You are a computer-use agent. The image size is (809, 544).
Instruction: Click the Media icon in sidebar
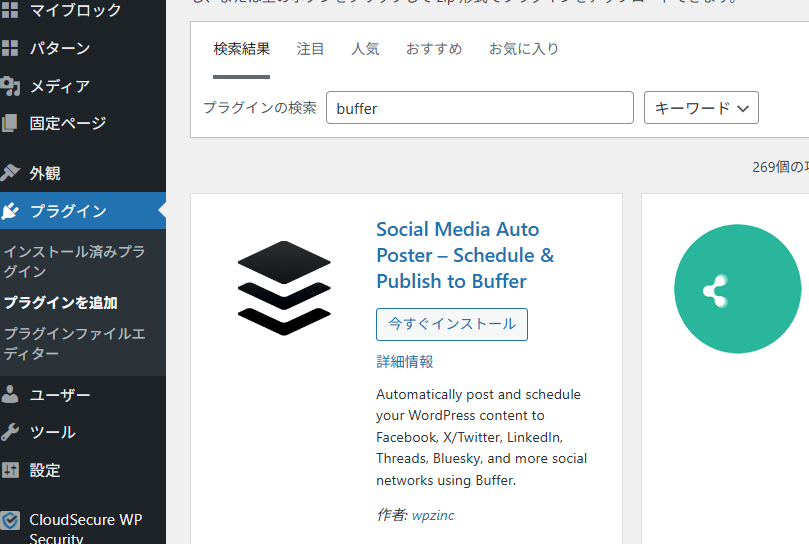pos(10,86)
